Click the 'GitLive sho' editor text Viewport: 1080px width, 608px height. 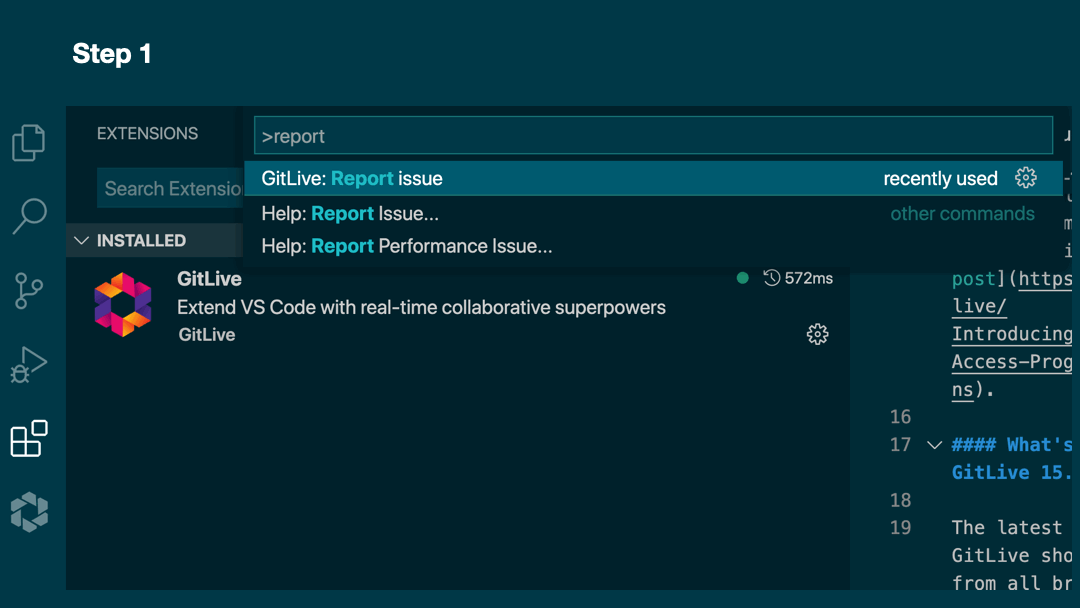coord(1012,555)
